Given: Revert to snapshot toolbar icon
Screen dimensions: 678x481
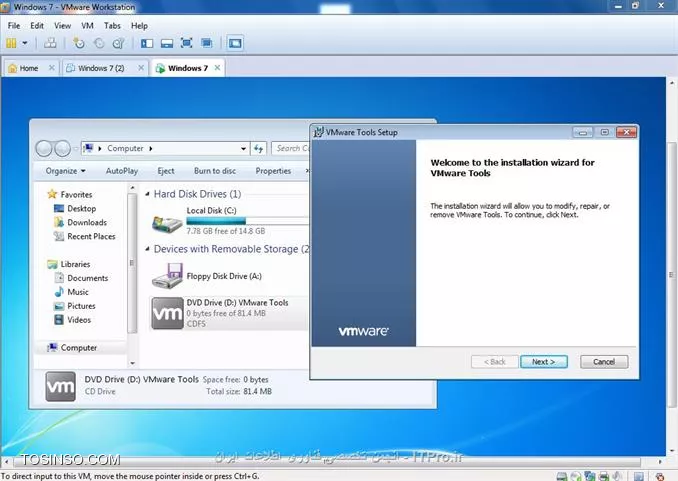Looking at the screenshot, I should point(99,43).
